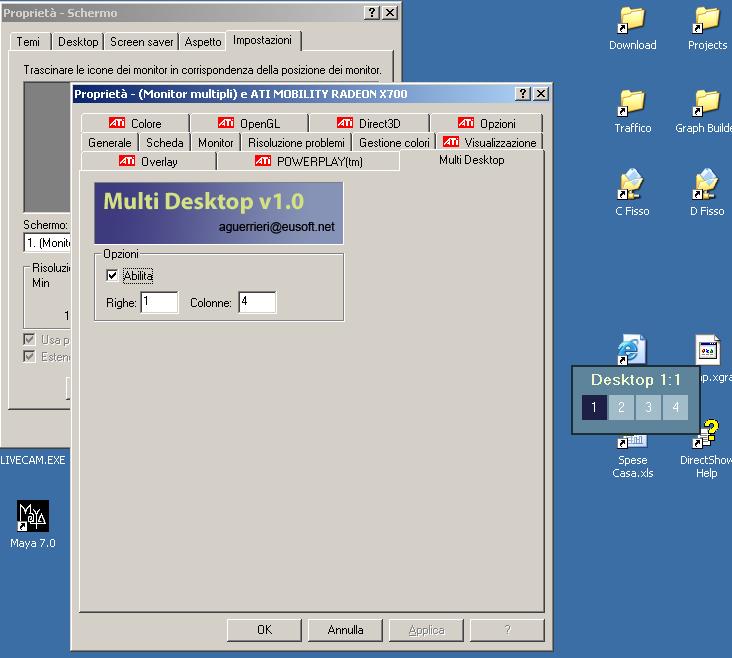This screenshot has width=732, height=658.
Task: Switch to desktop 2 in Desktop switcher
Action: [621, 407]
